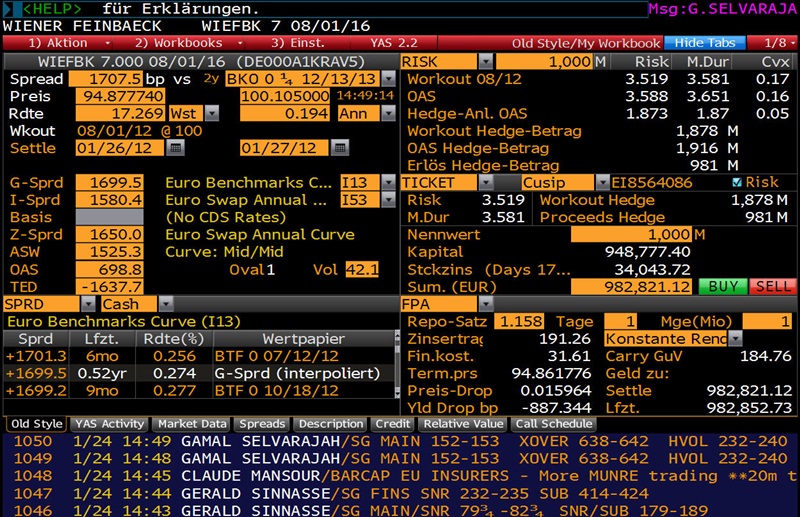Click the Hide Tabs button

tap(704, 43)
